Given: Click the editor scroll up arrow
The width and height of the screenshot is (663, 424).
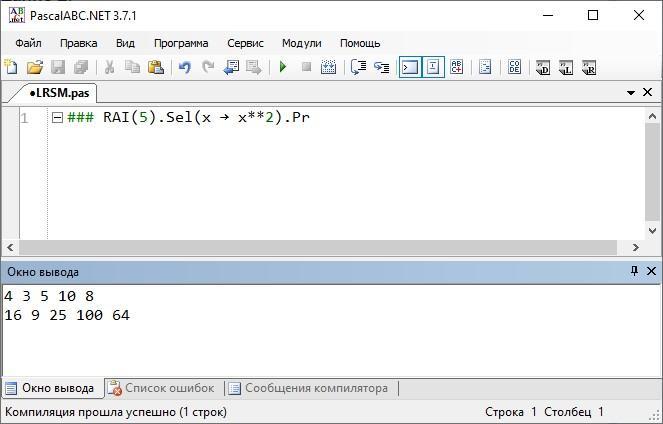Looking at the screenshot, I should [x=652, y=116].
